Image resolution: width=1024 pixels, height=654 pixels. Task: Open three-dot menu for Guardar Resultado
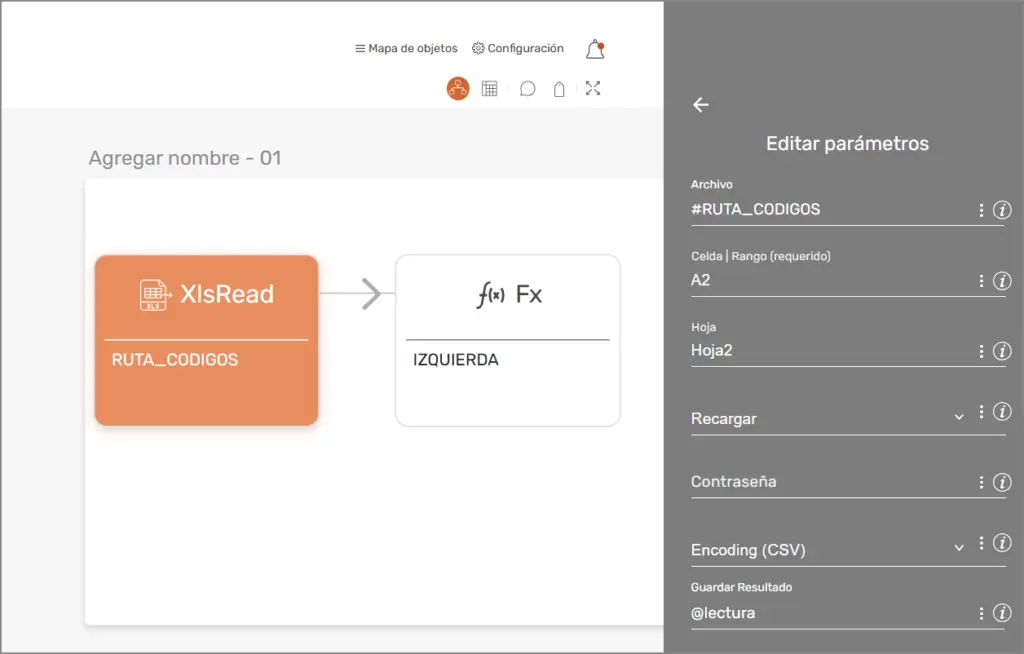click(981, 613)
